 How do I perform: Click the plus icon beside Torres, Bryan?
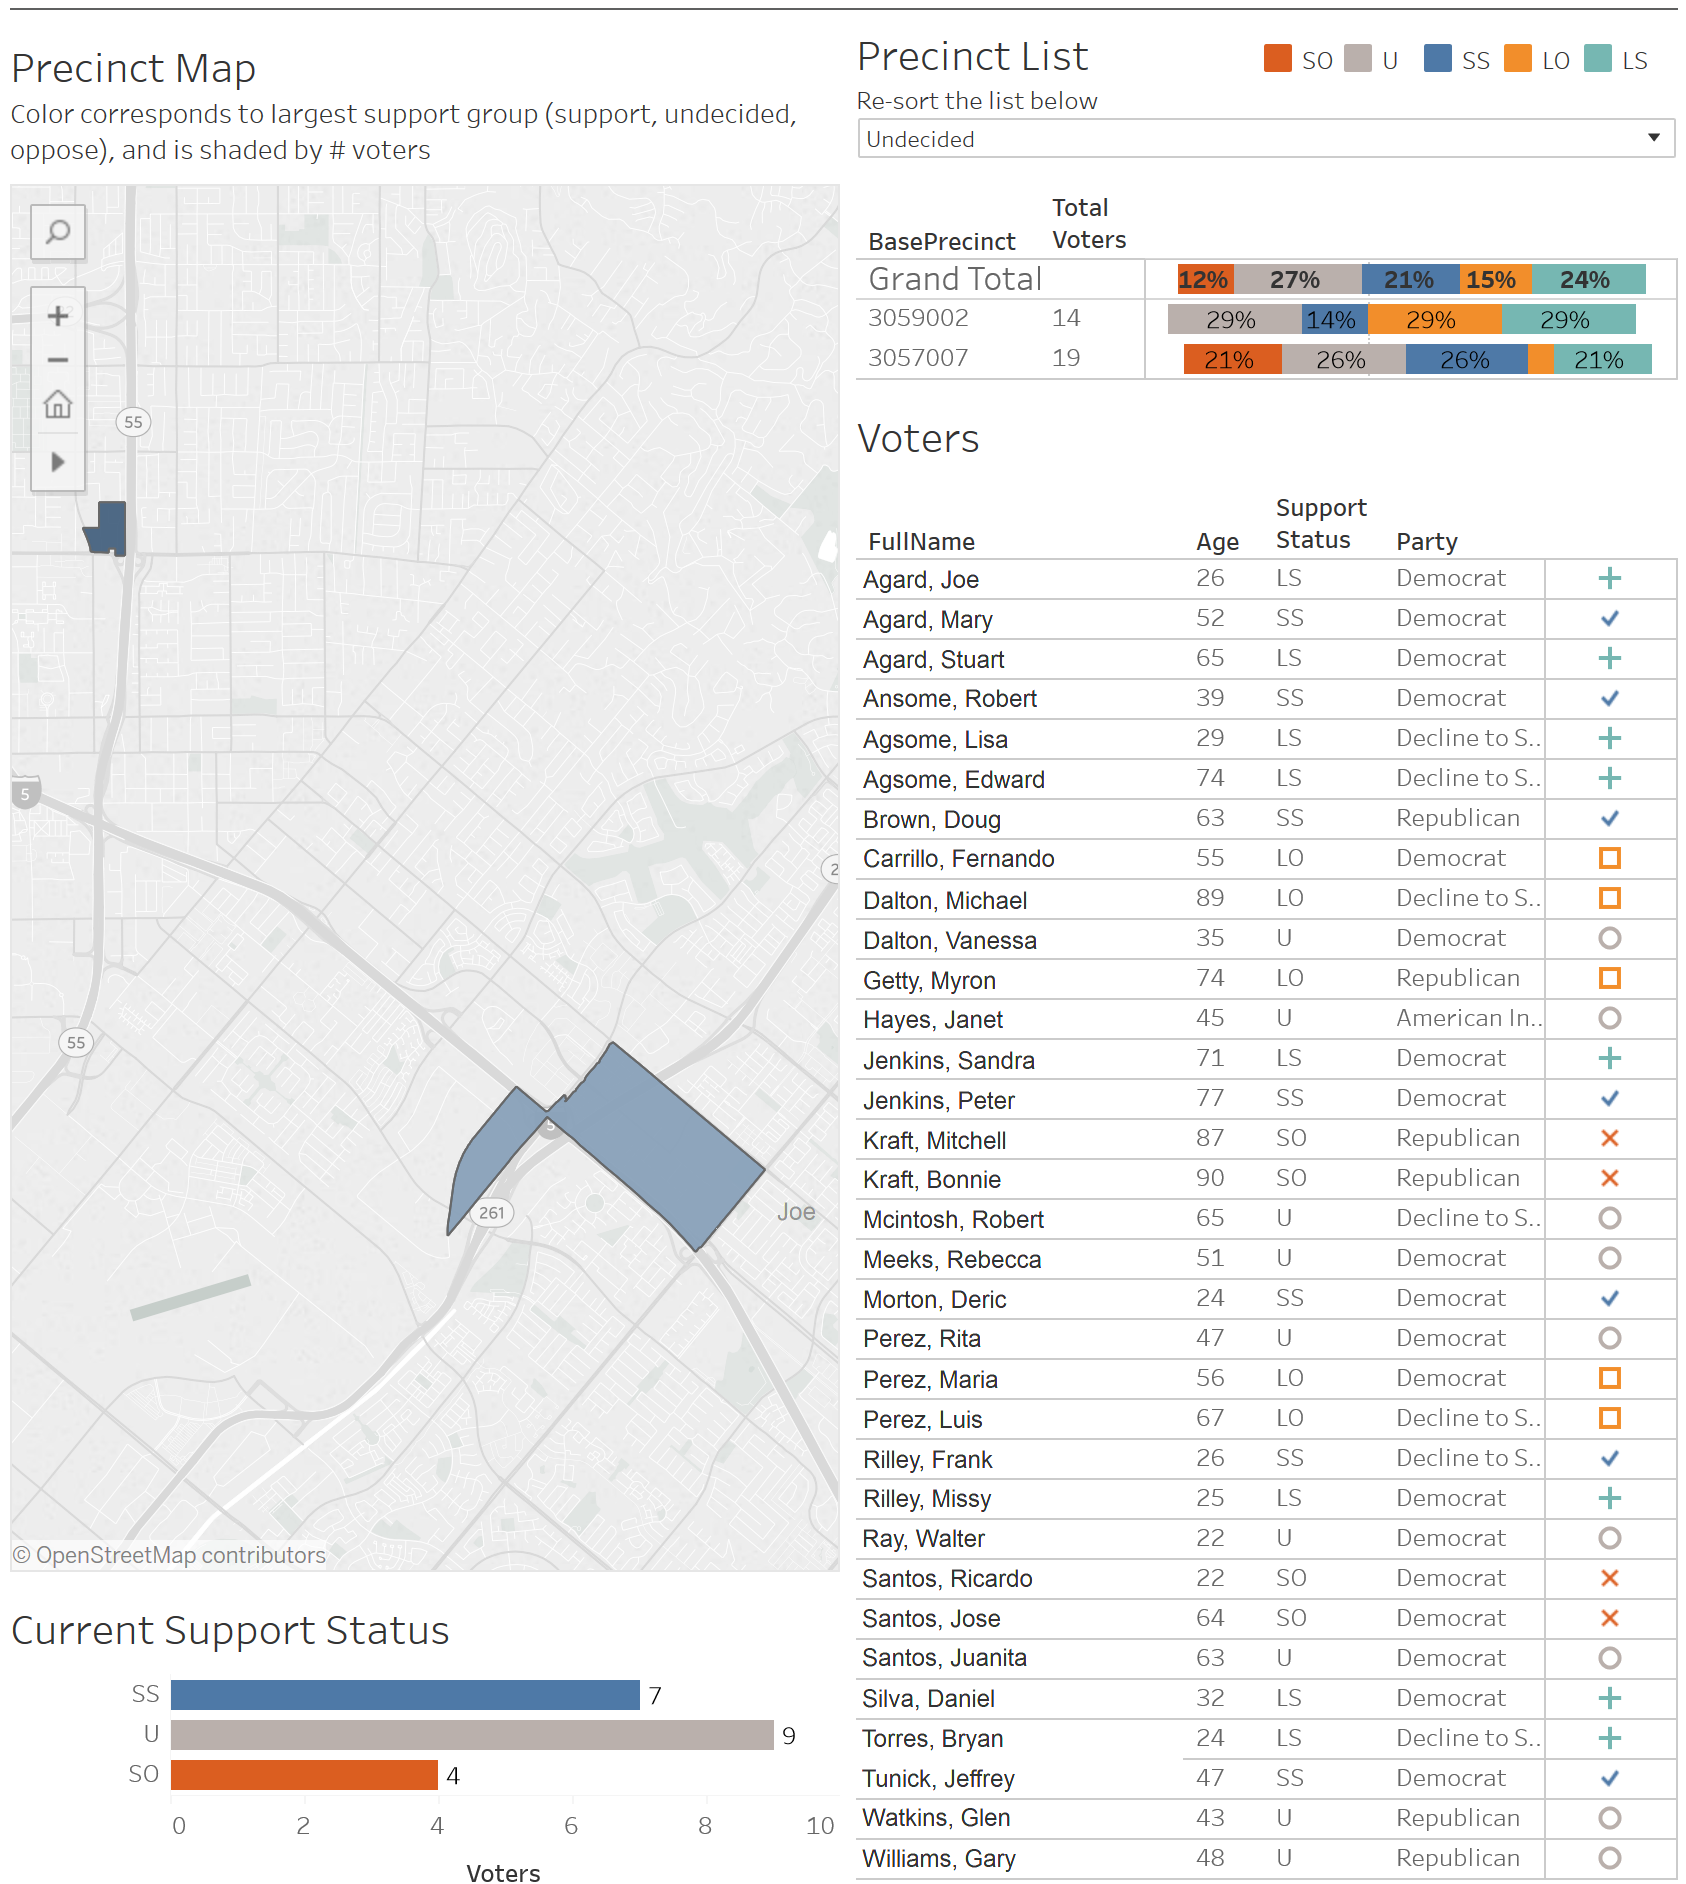pos(1610,1738)
